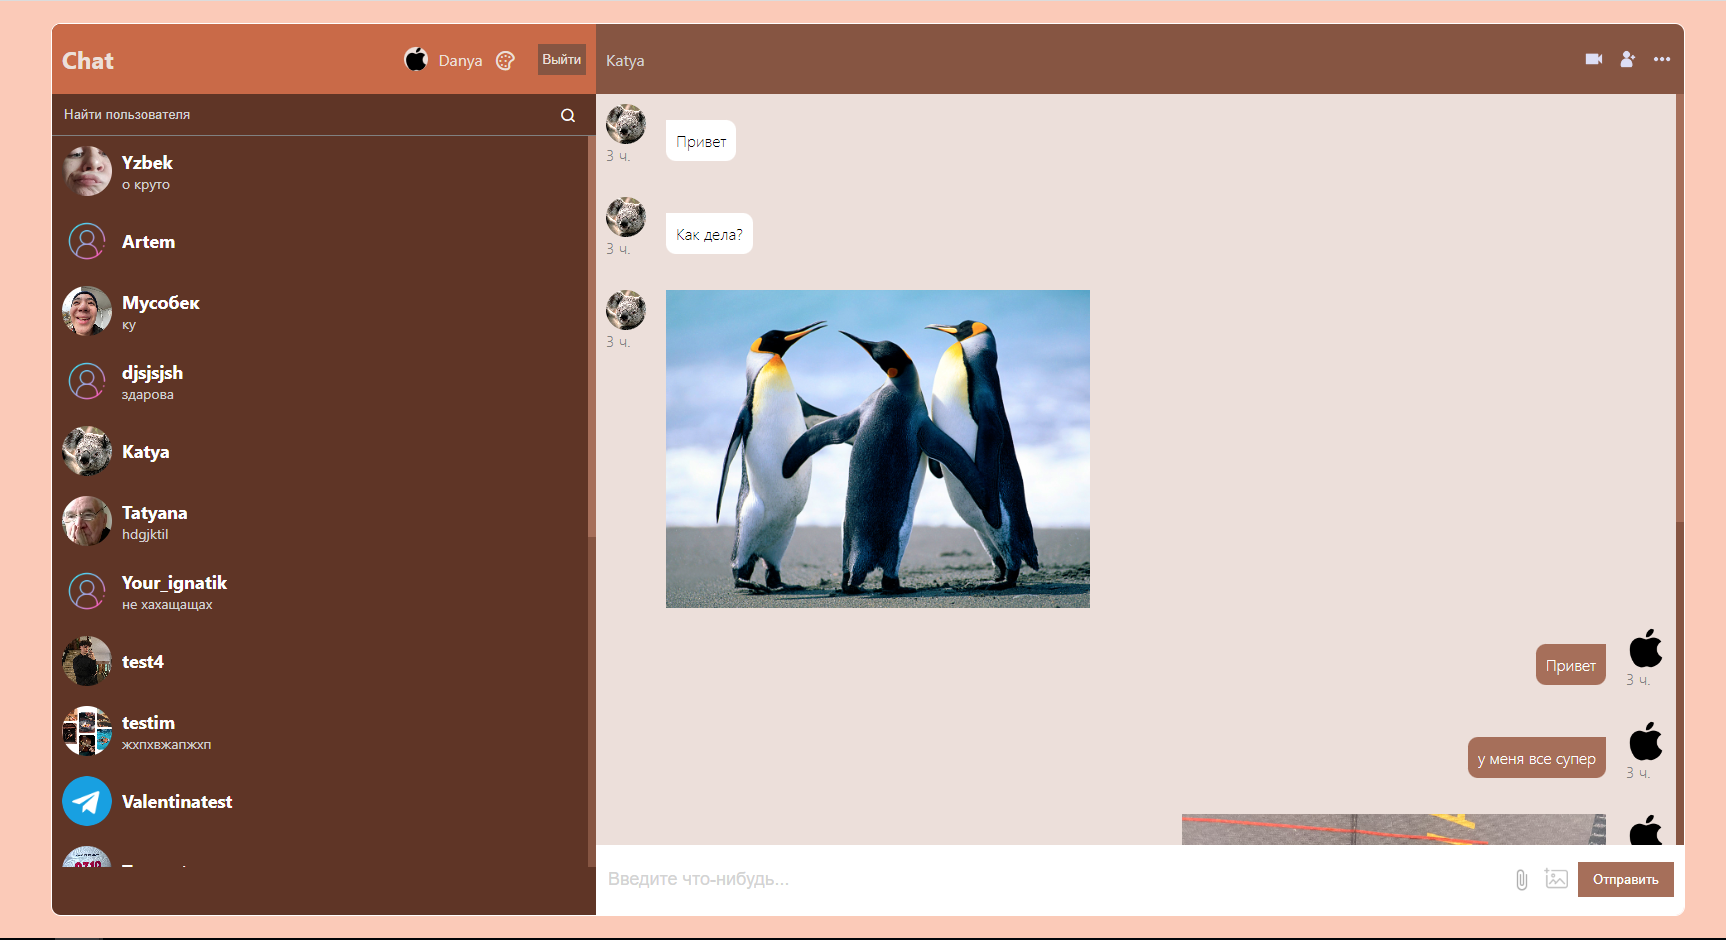Open the three-dots chat options menu

(x=1662, y=59)
